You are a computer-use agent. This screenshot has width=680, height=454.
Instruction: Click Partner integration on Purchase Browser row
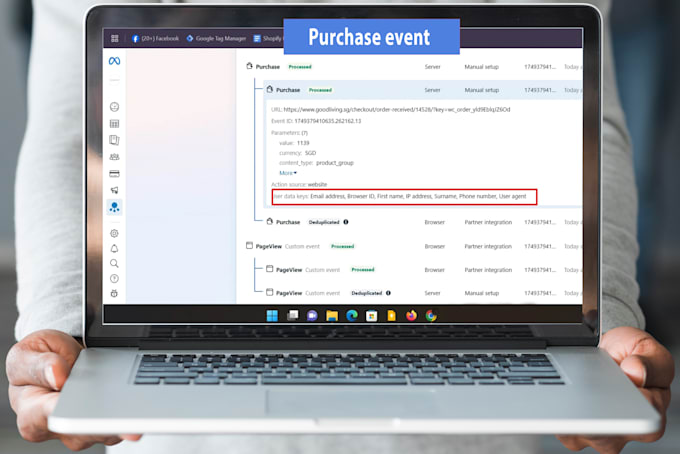click(x=488, y=222)
